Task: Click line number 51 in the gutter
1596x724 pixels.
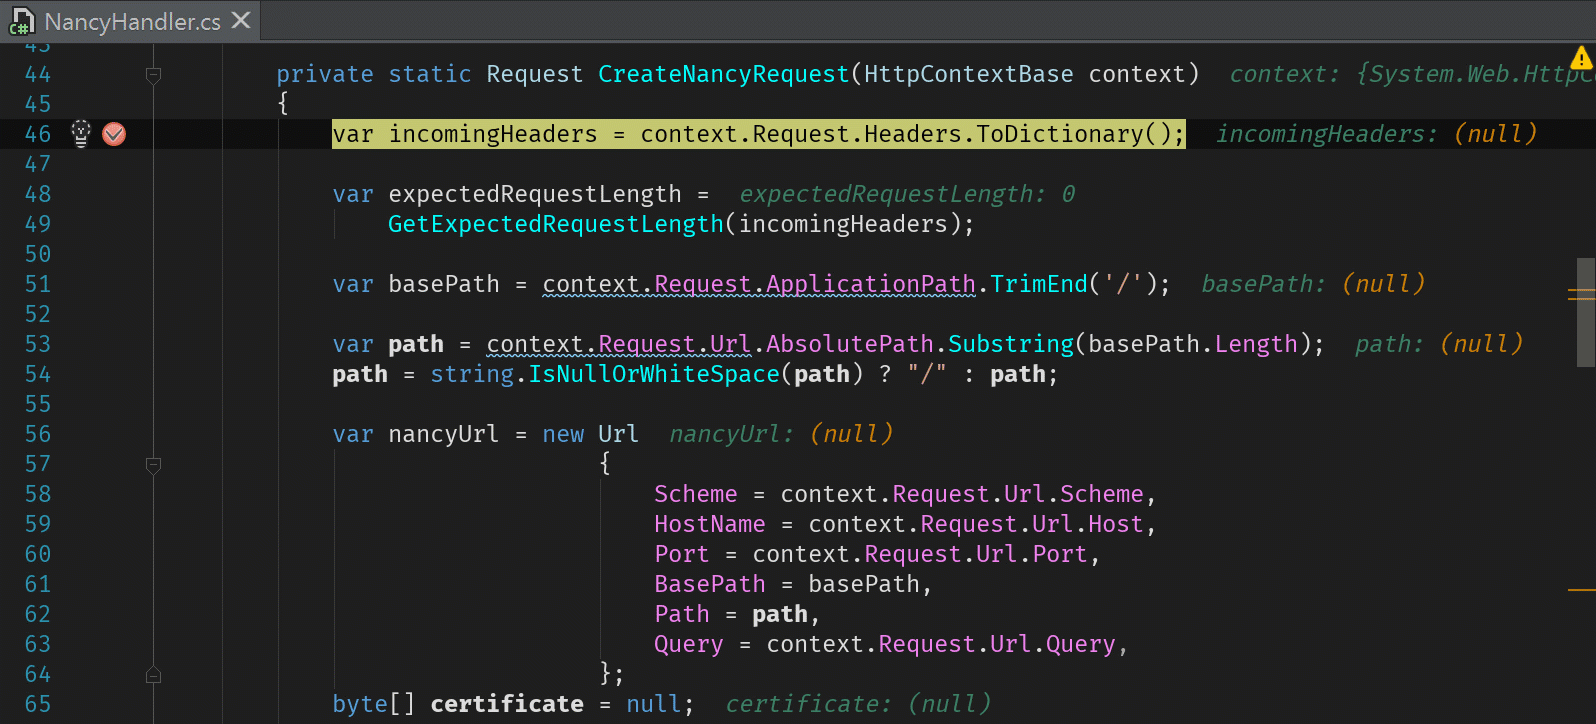Action: pyautogui.click(x=38, y=284)
